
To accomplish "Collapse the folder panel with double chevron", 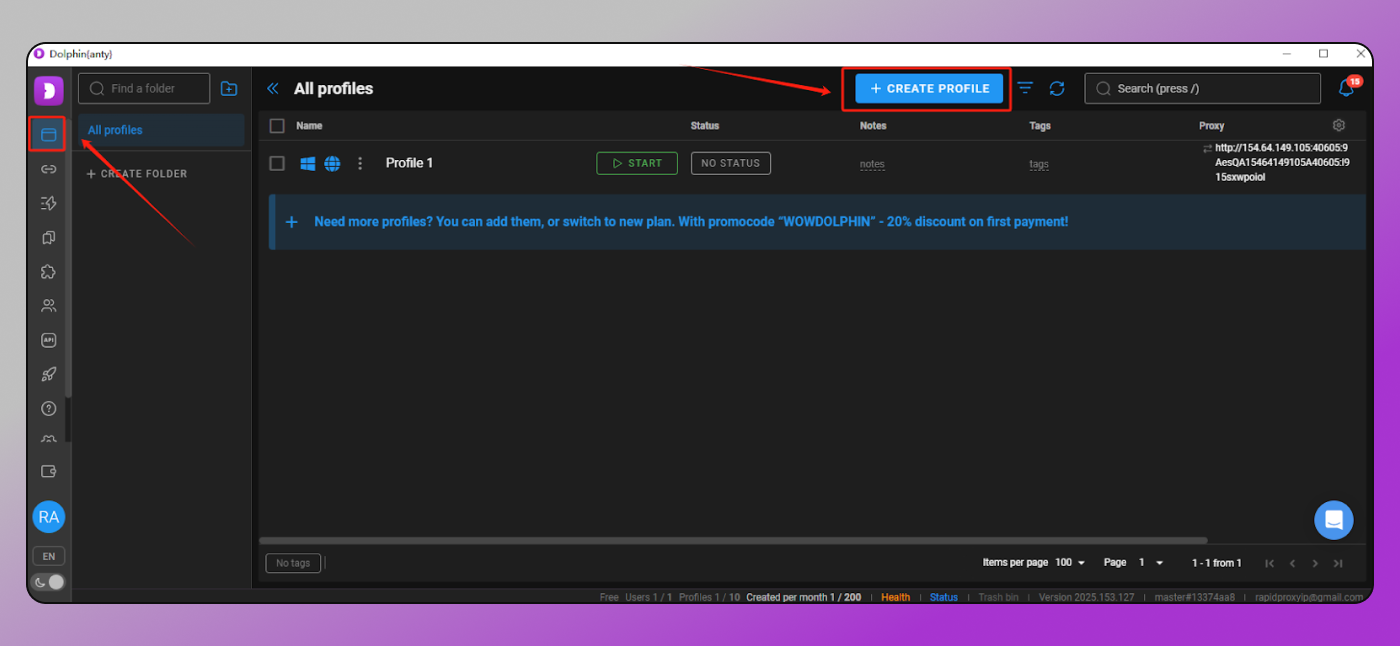I will pyautogui.click(x=272, y=89).
